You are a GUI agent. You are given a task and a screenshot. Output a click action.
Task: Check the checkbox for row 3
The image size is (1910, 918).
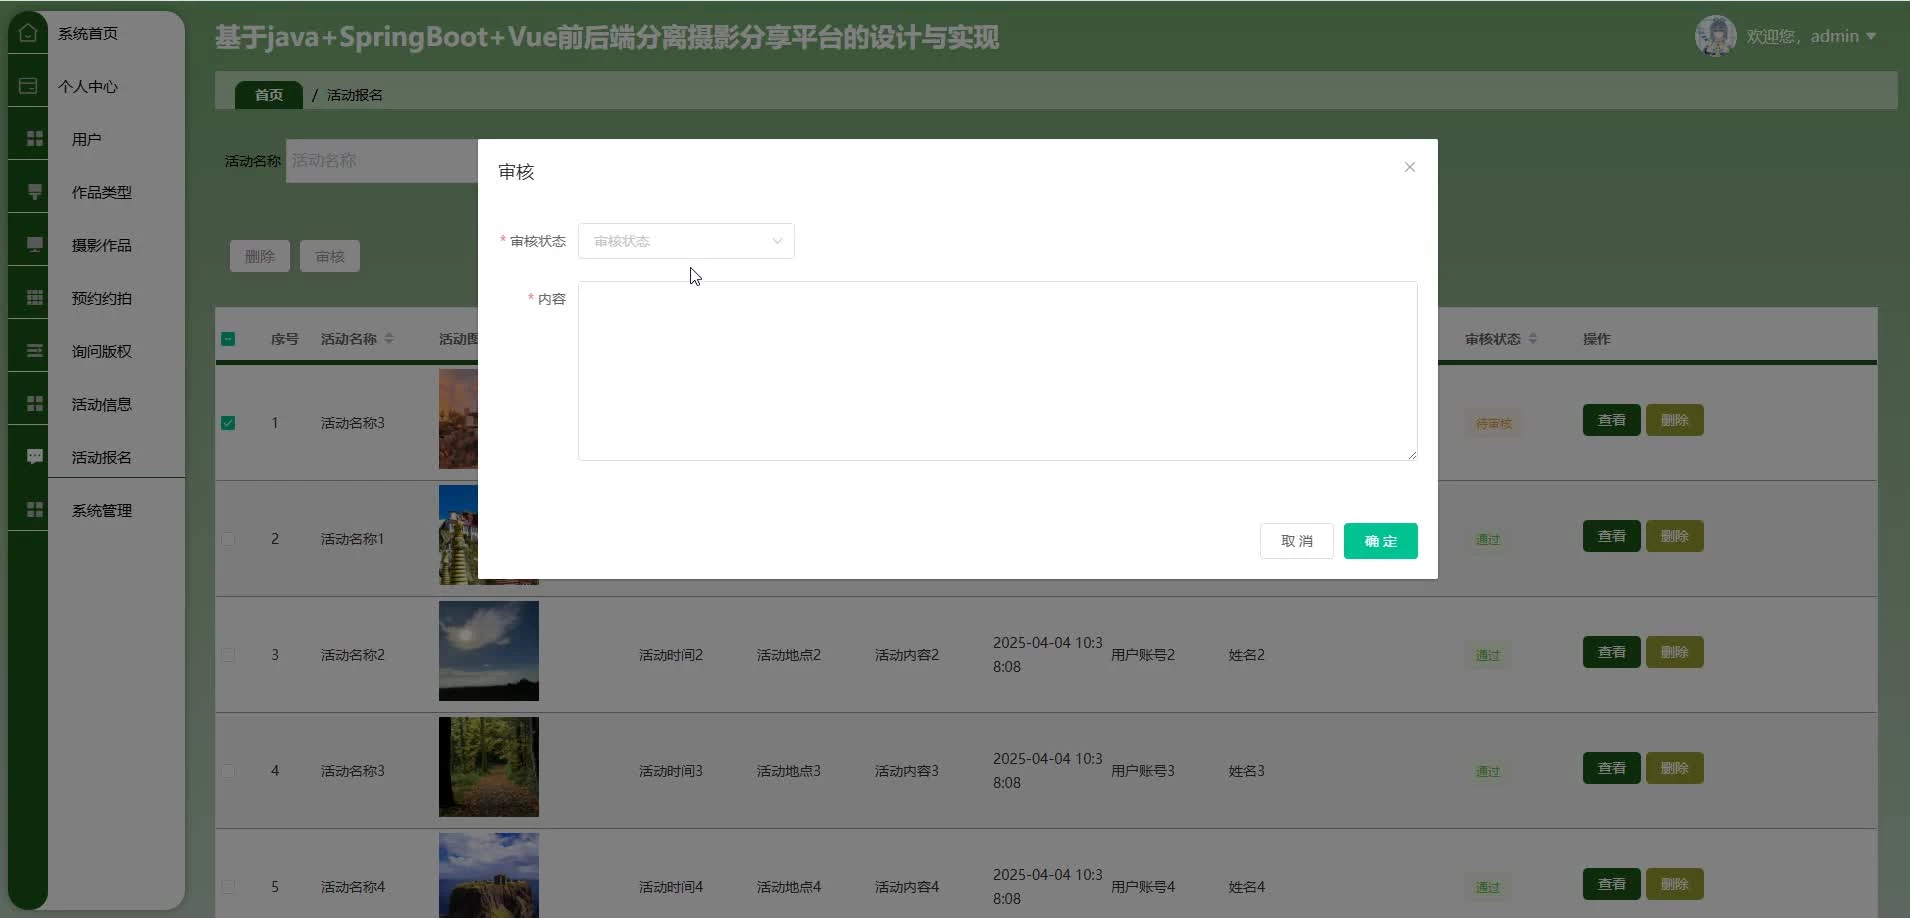pos(228,655)
